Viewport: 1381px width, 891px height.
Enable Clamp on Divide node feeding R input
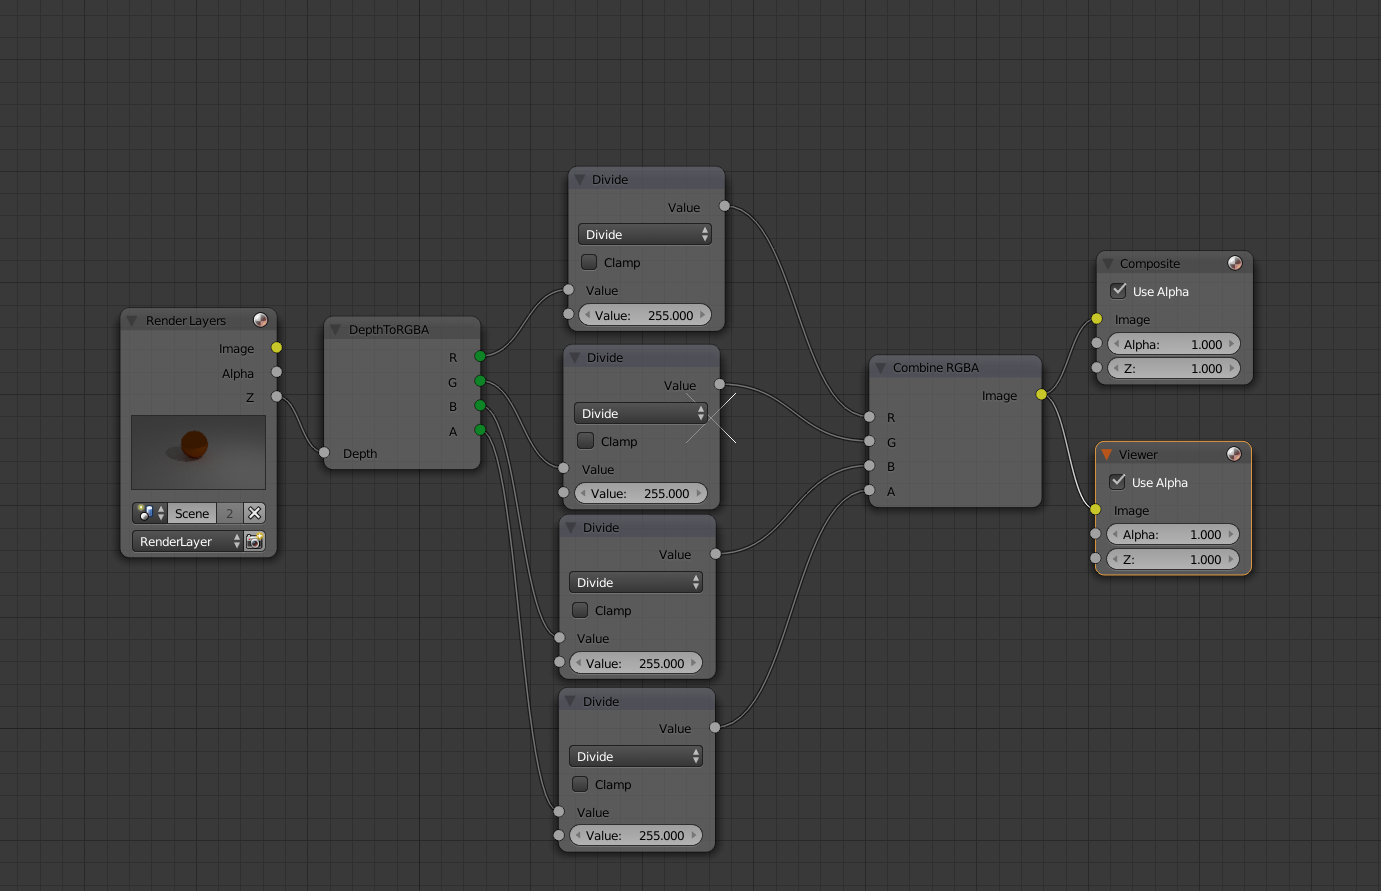tap(589, 262)
